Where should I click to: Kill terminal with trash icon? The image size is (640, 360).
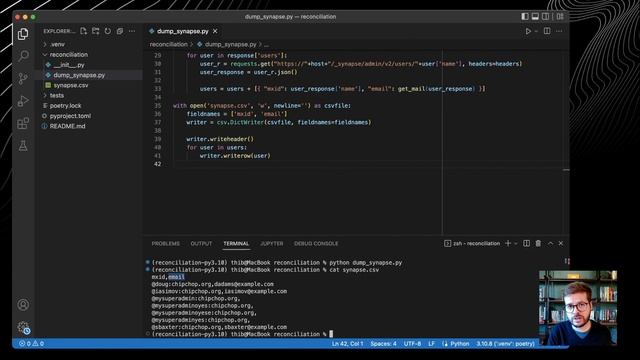[x=538, y=243]
